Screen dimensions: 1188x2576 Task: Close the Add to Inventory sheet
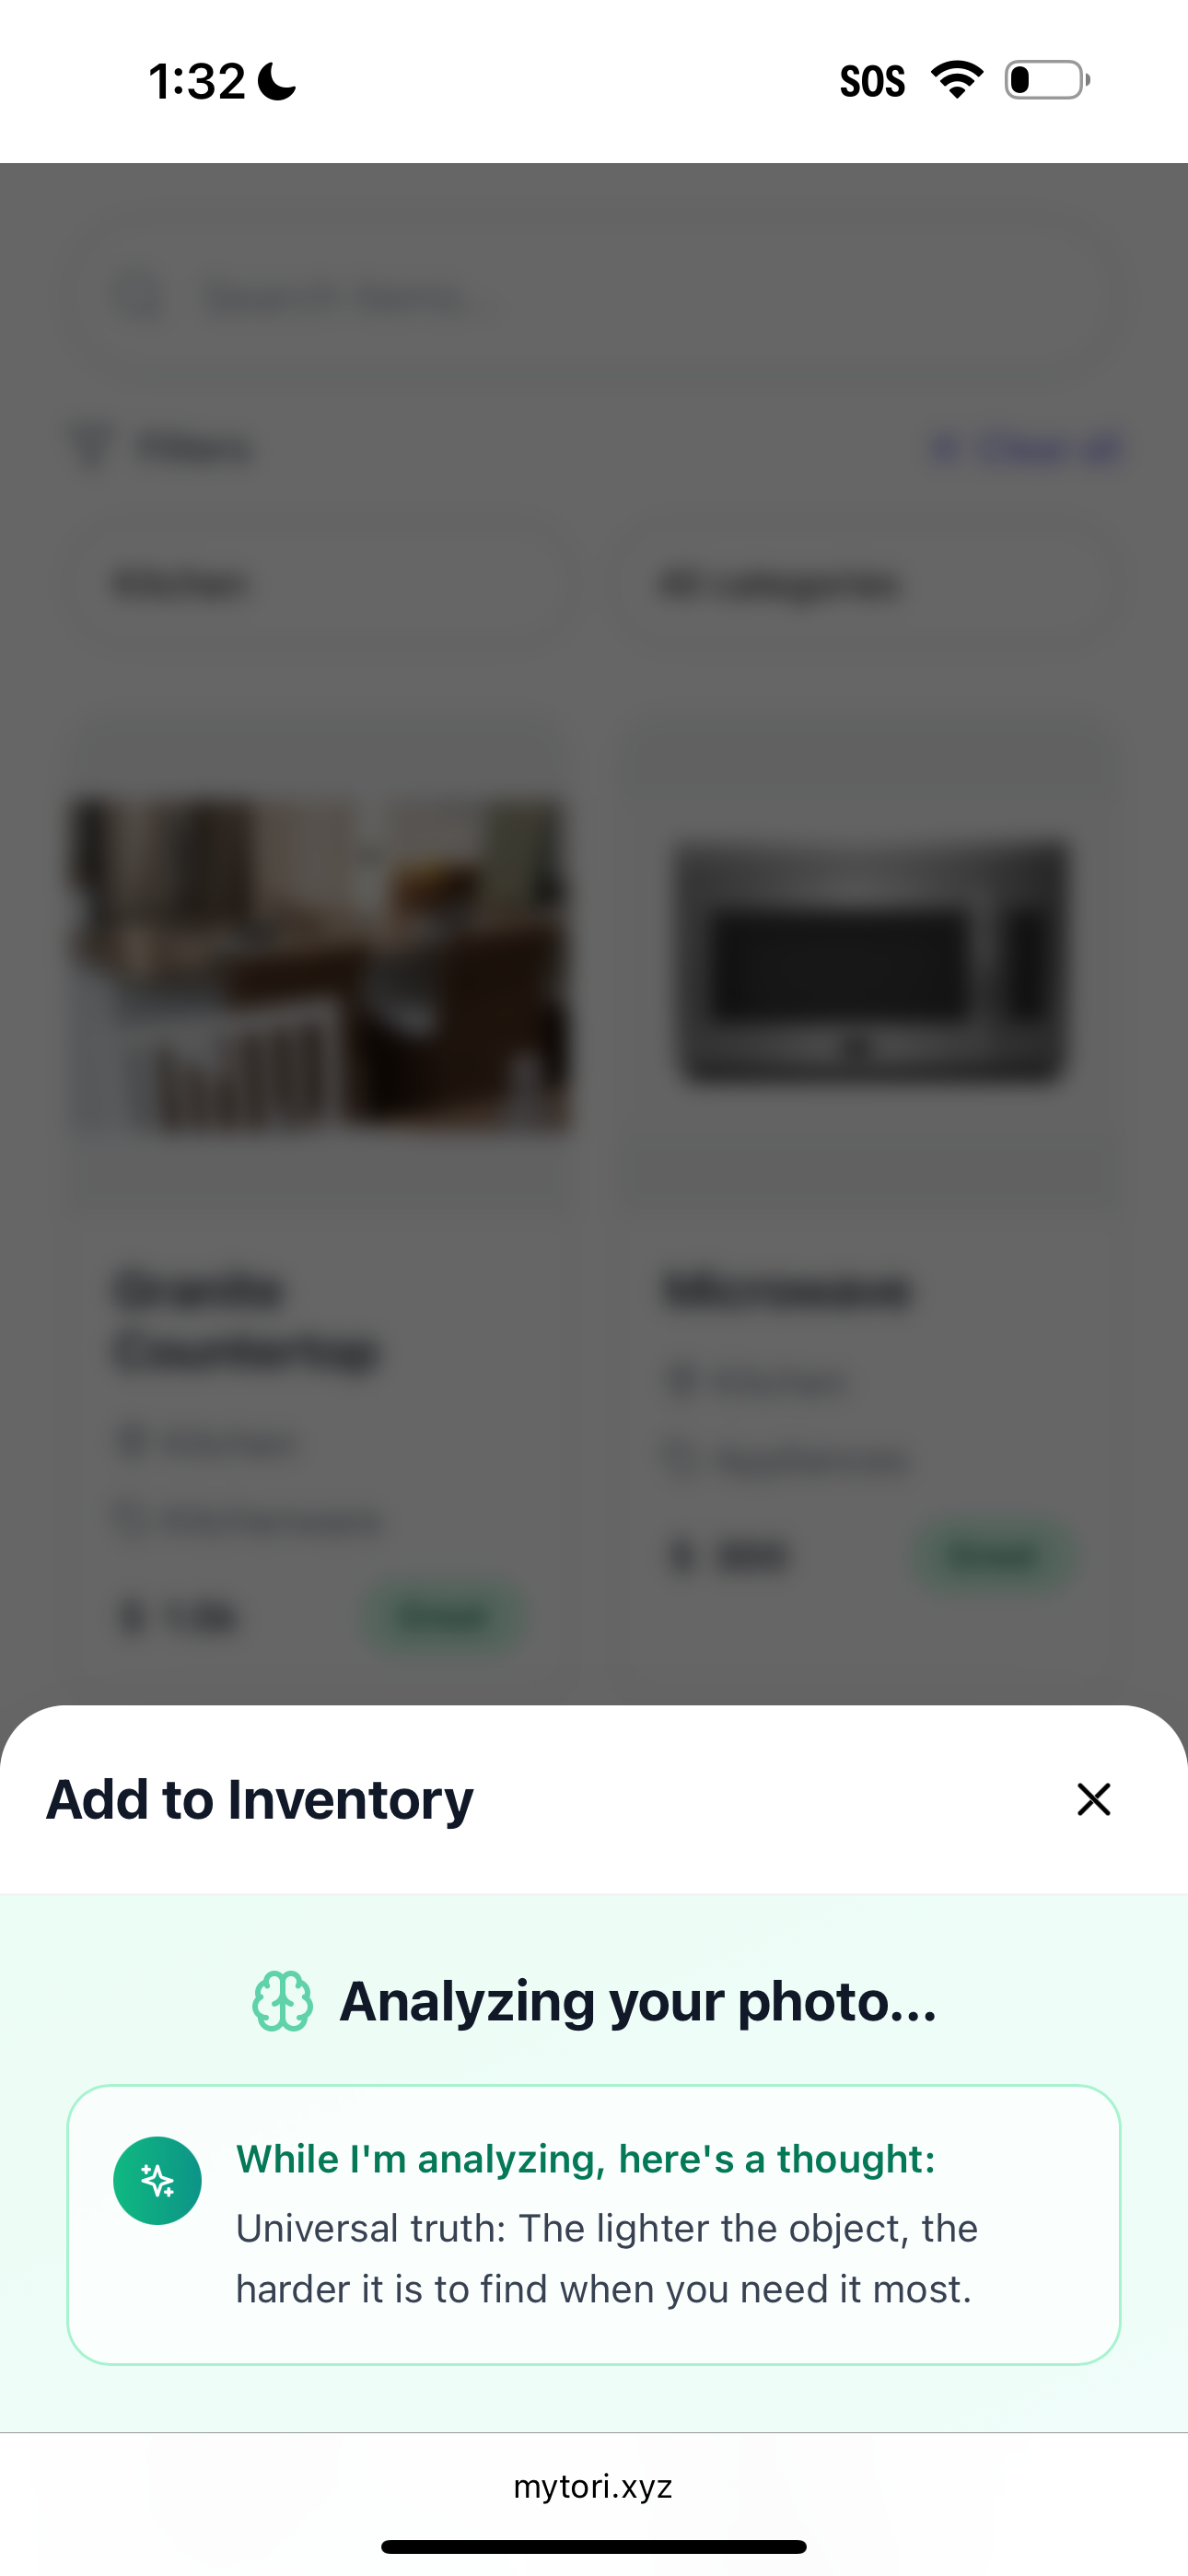1093,1799
